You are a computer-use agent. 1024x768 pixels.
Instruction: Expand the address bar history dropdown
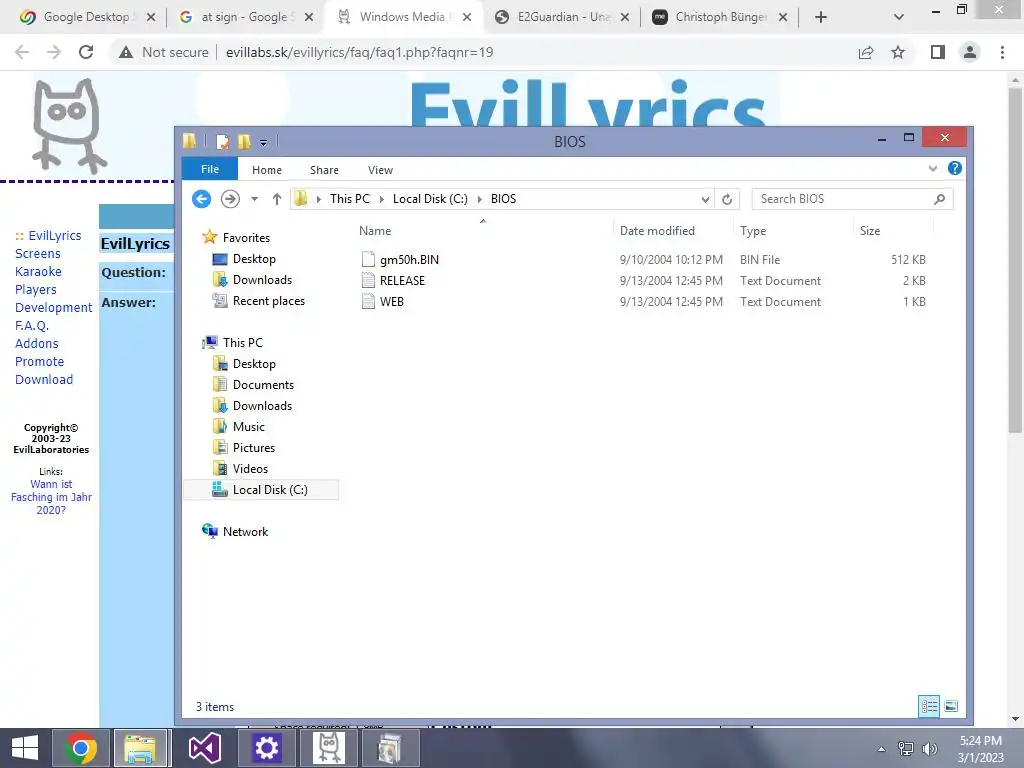coord(705,199)
